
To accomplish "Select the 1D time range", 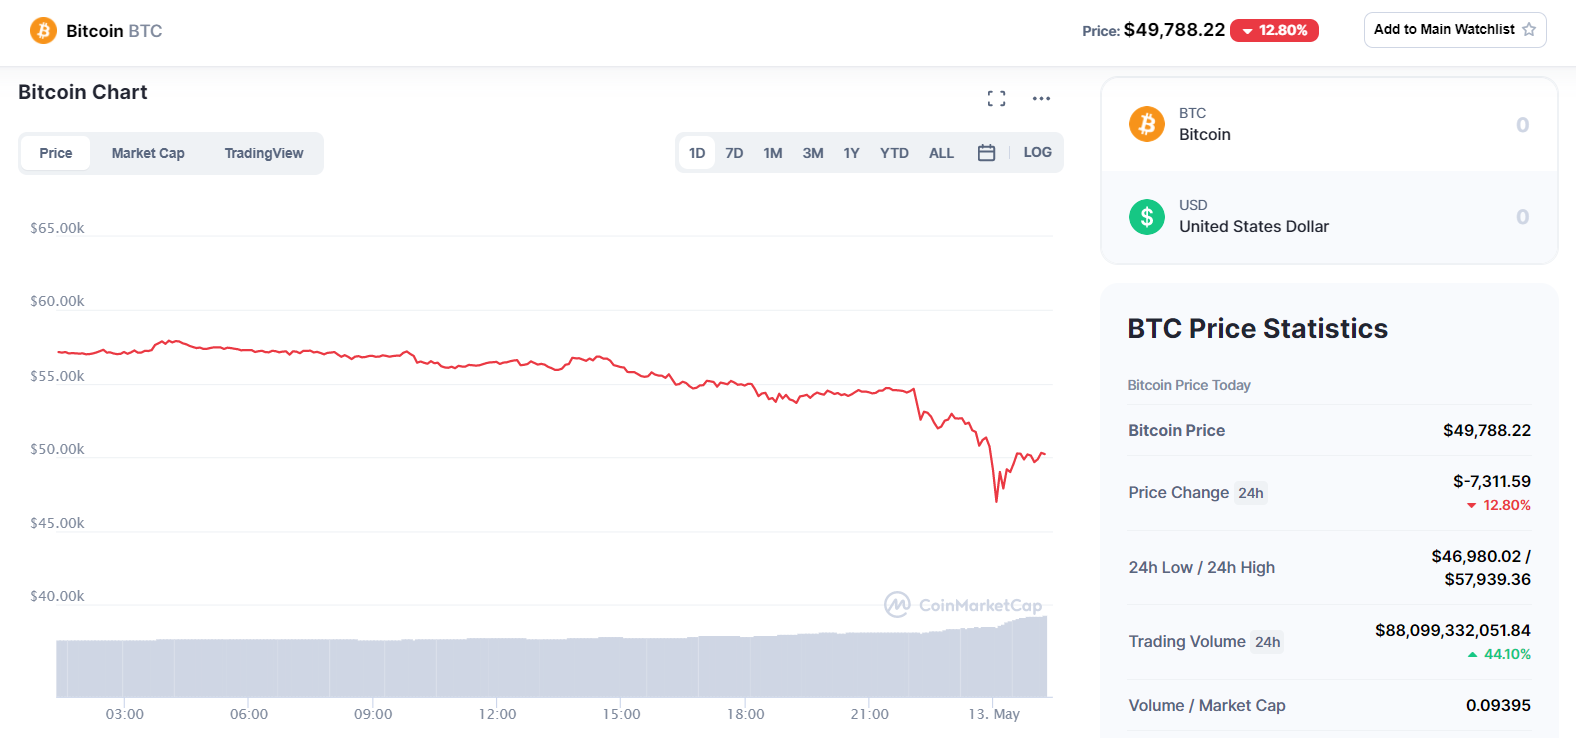I will tap(697, 153).
